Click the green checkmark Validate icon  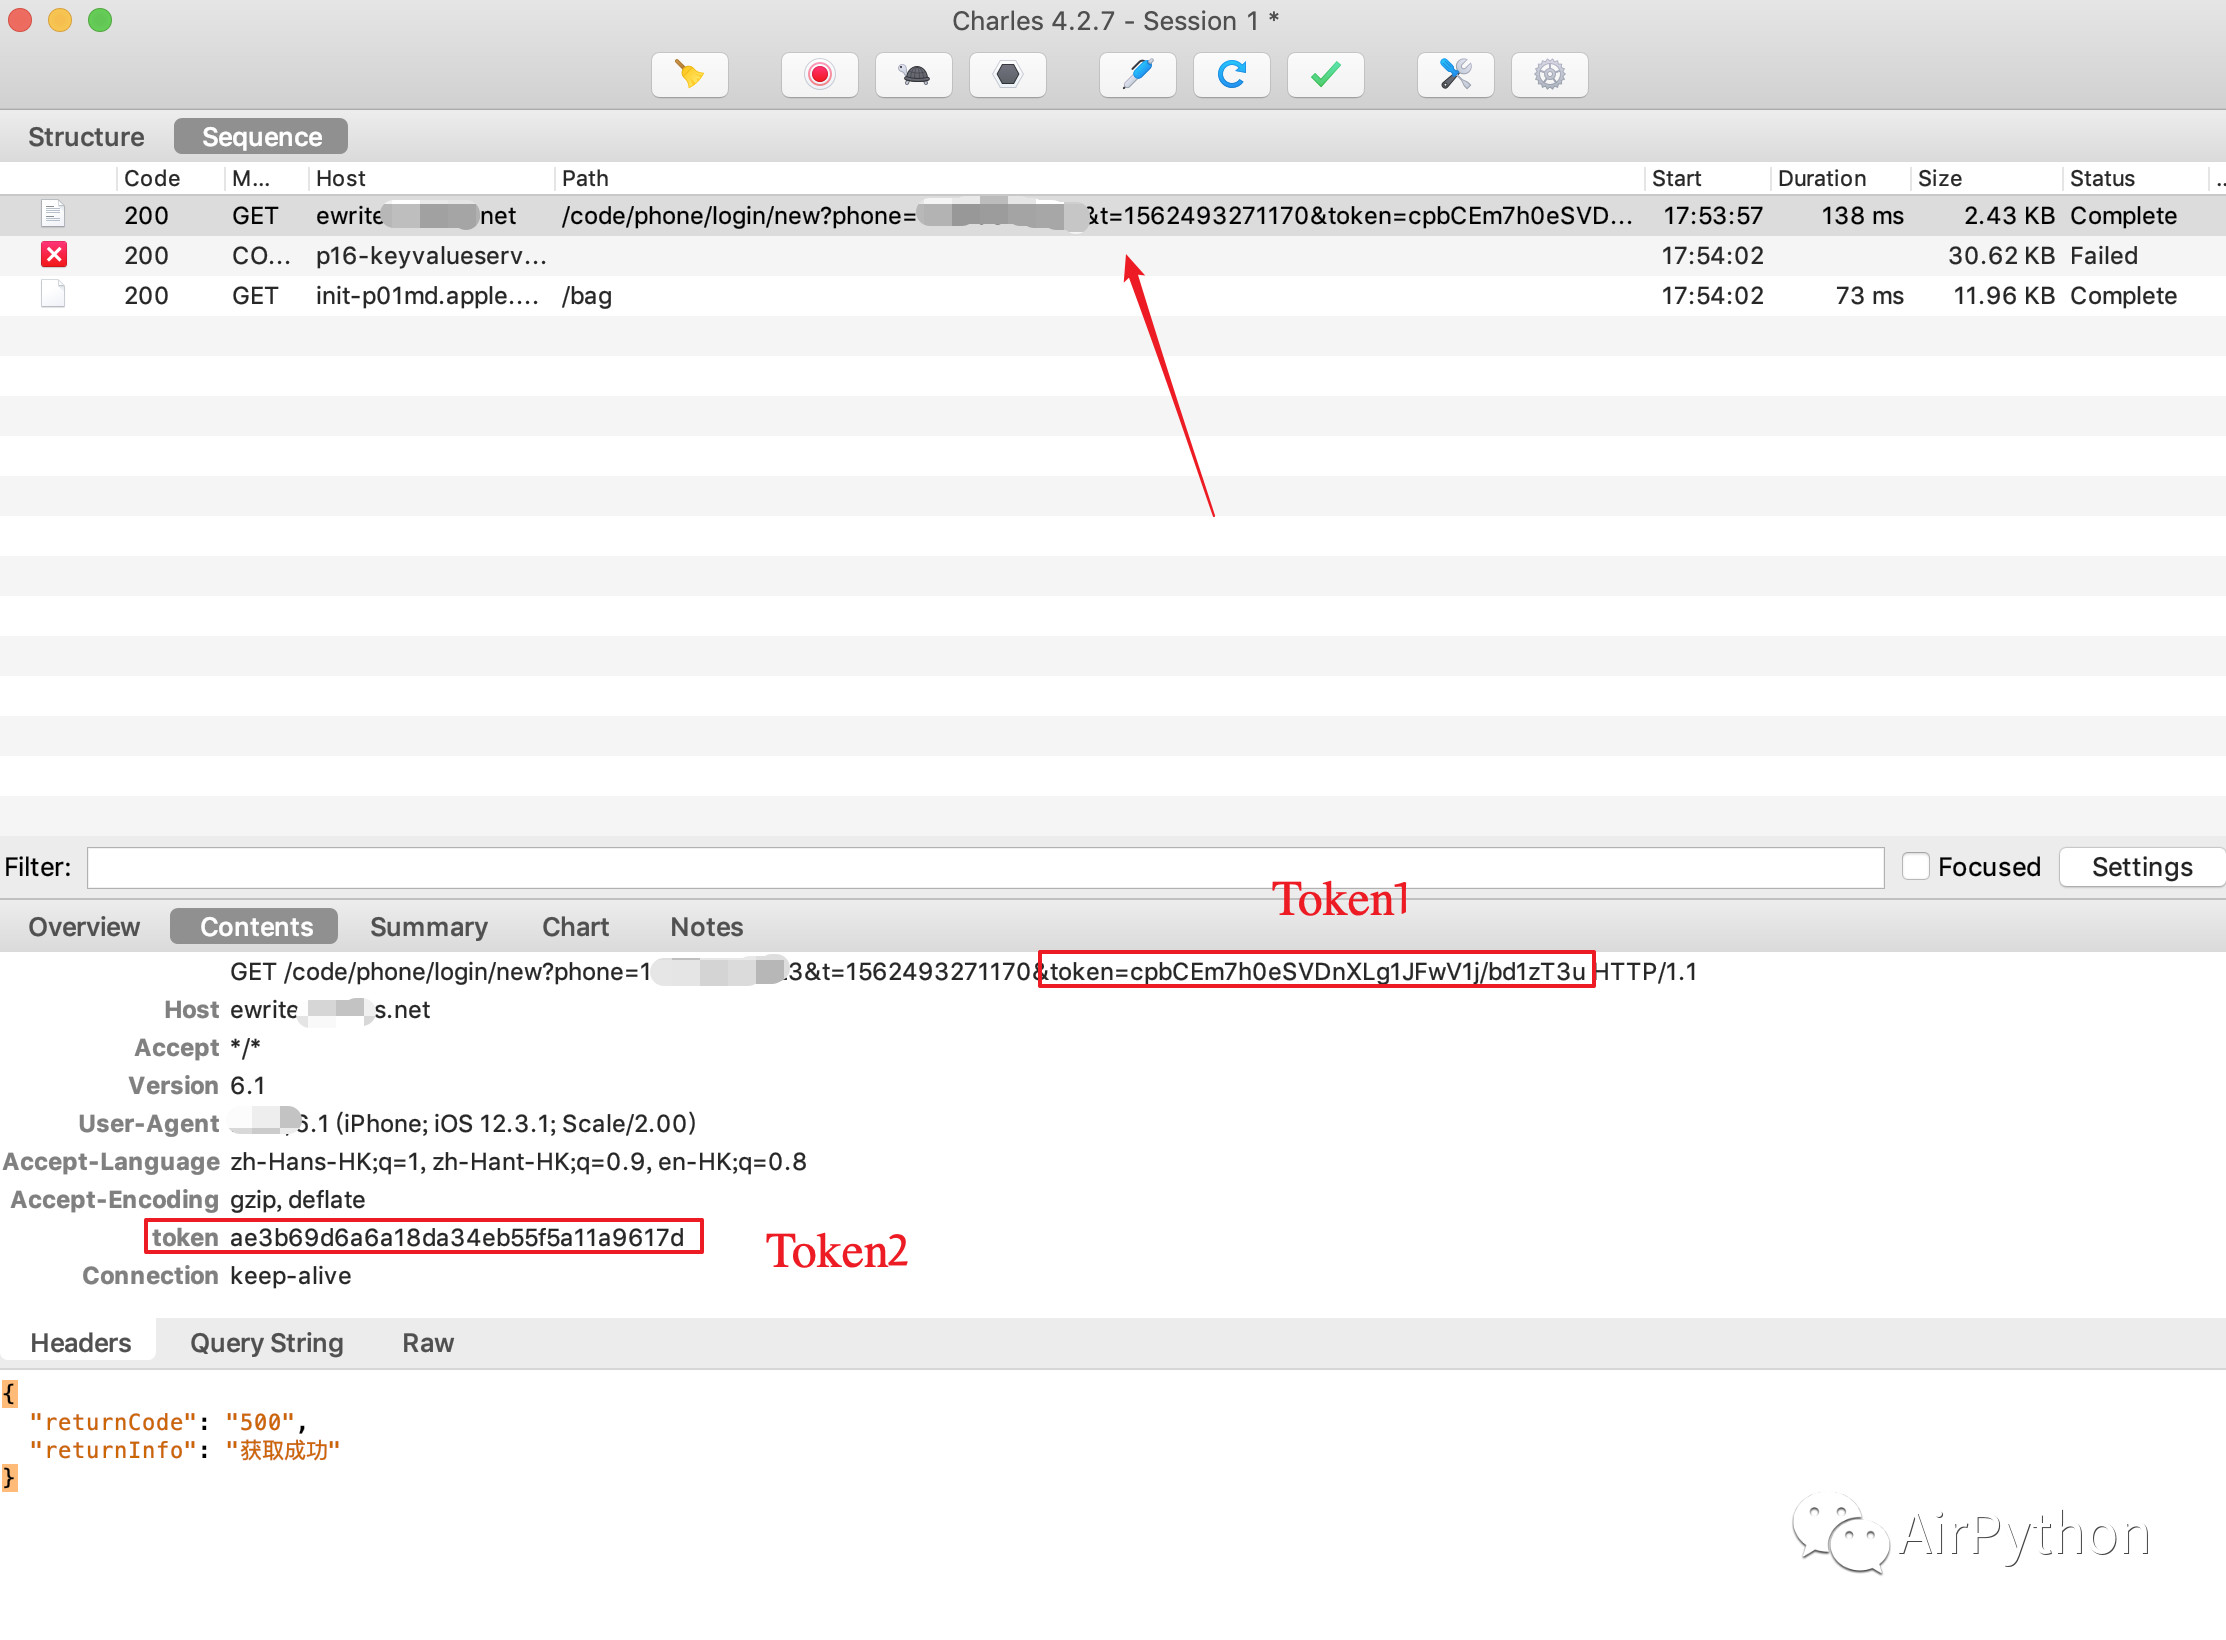pos(1325,75)
